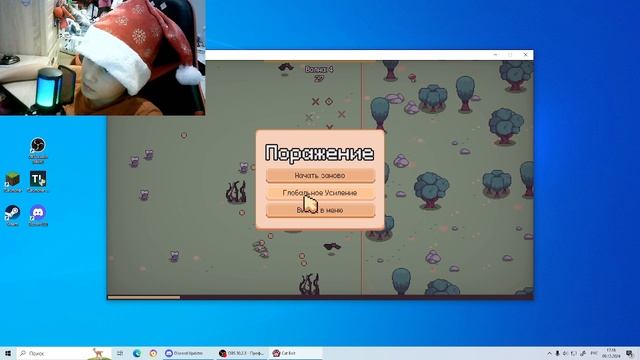Viewport: 640px width, 360px height.
Task: Open Task View on the taskbar
Action: click(x=120, y=353)
